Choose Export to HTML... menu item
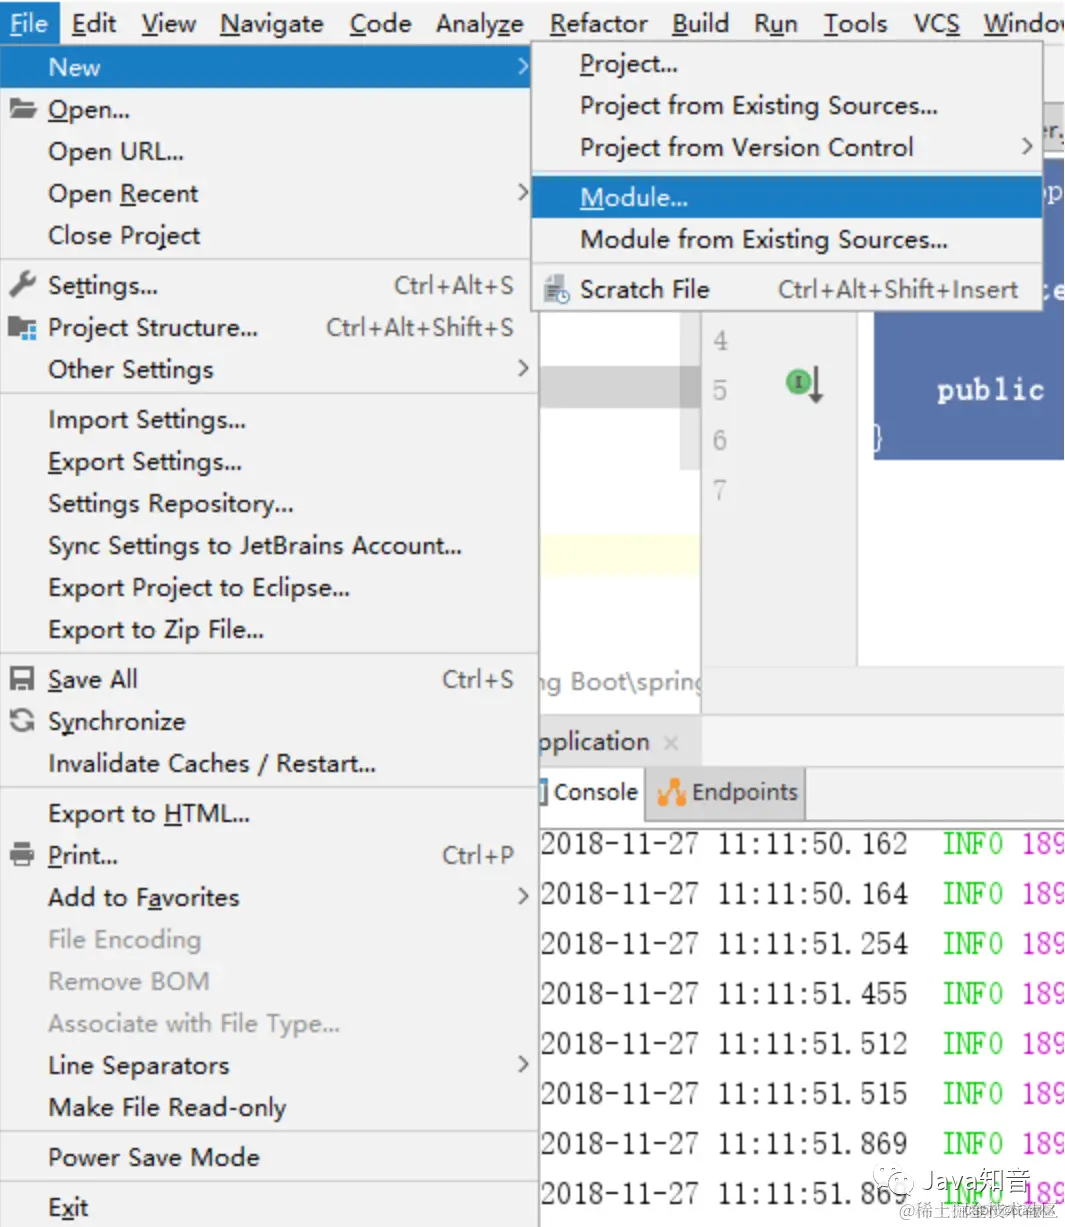The width and height of the screenshot is (1065, 1227). tap(268, 813)
